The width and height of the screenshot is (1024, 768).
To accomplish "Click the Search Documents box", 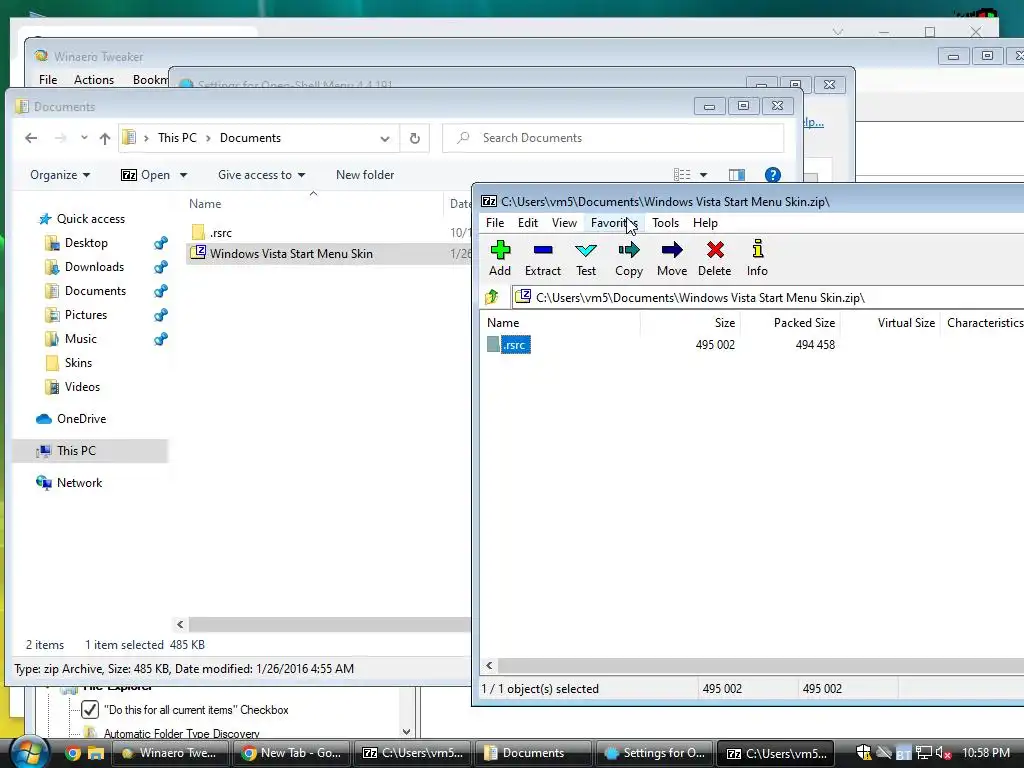I will click(613, 138).
